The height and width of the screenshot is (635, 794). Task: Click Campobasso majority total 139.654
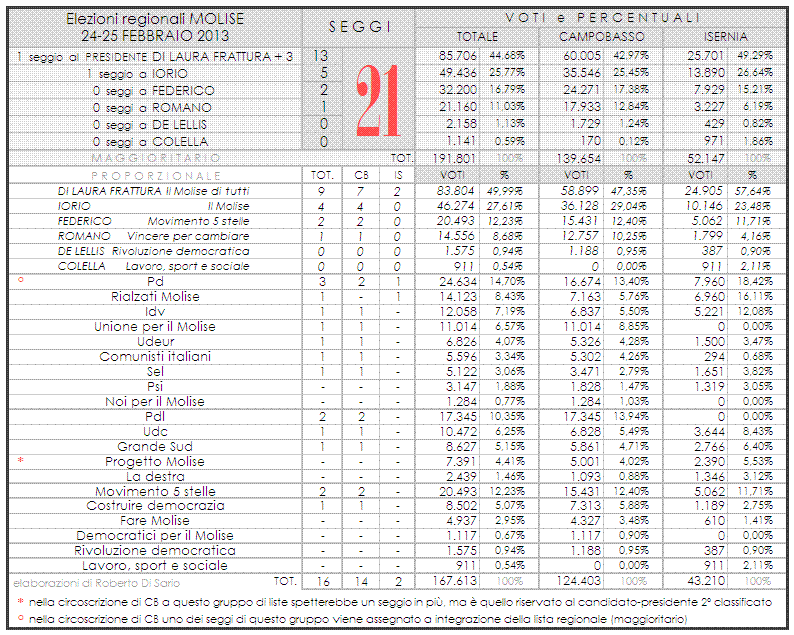tap(579, 158)
